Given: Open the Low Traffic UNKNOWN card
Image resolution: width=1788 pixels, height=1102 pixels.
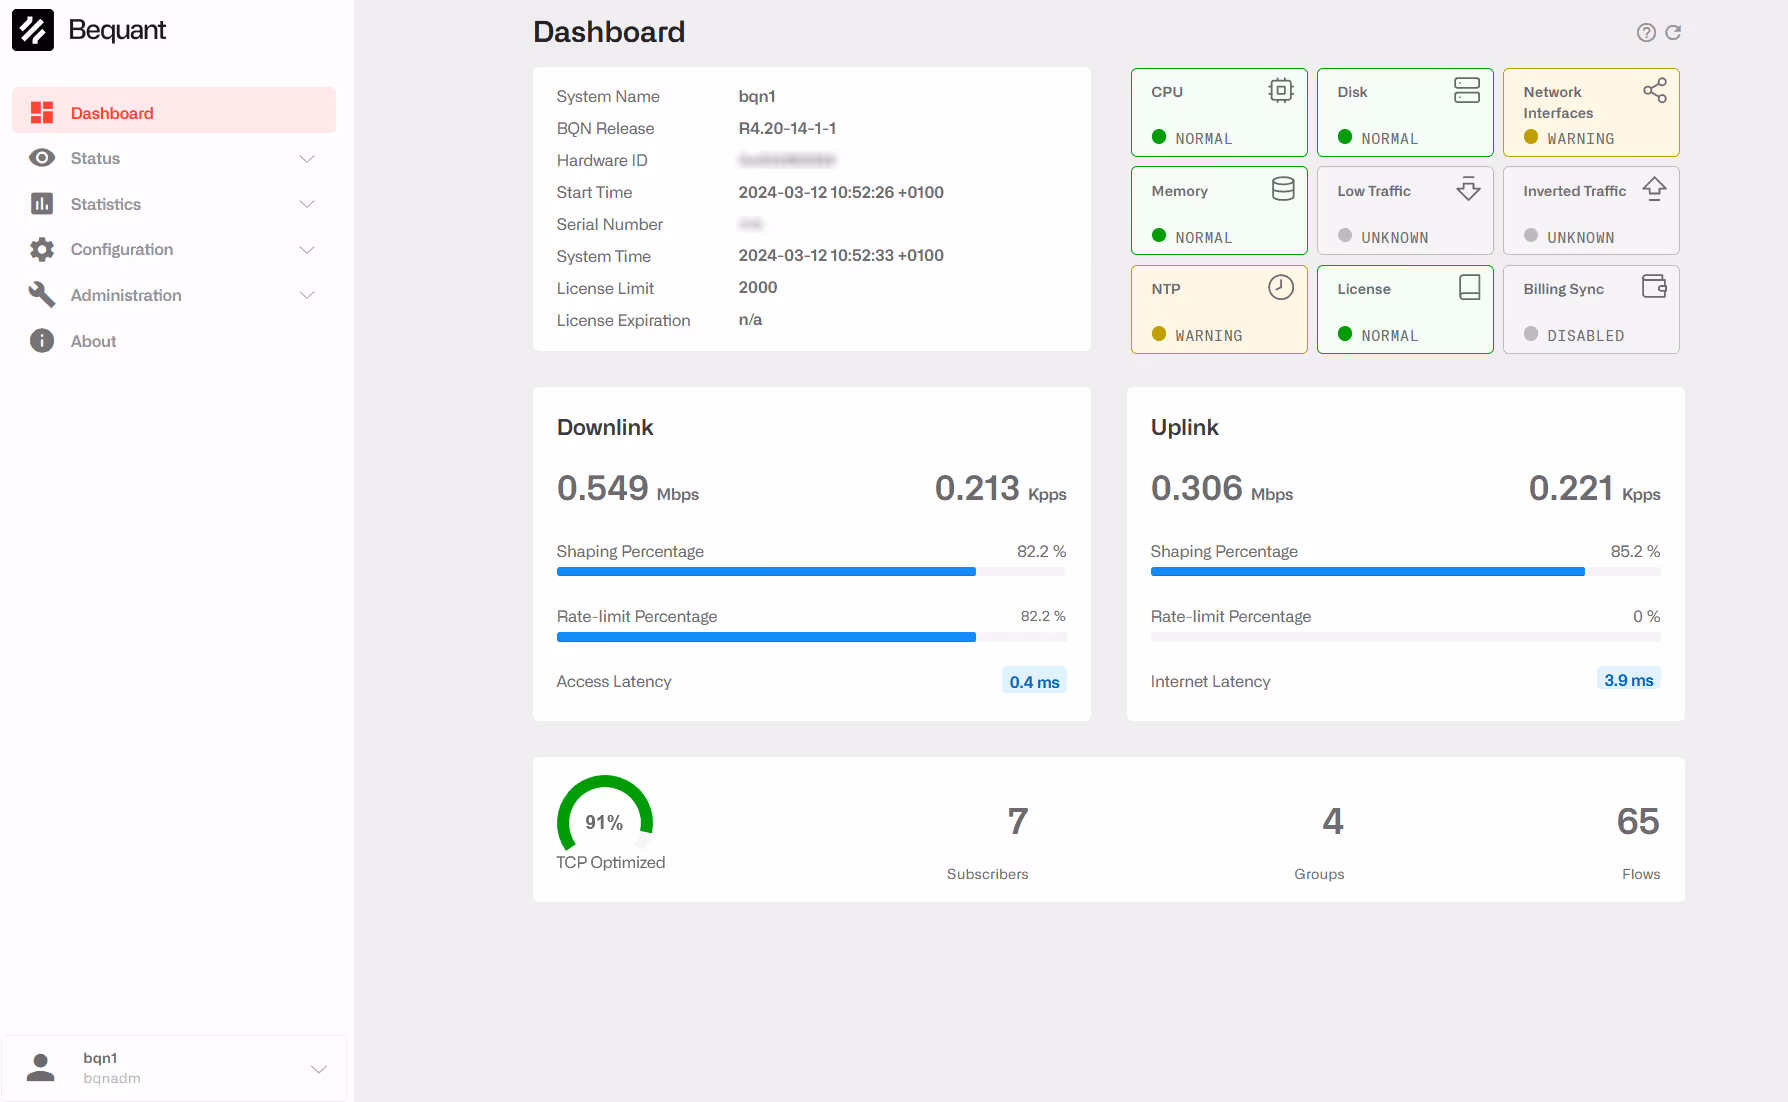Looking at the screenshot, I should pyautogui.click(x=1405, y=211).
